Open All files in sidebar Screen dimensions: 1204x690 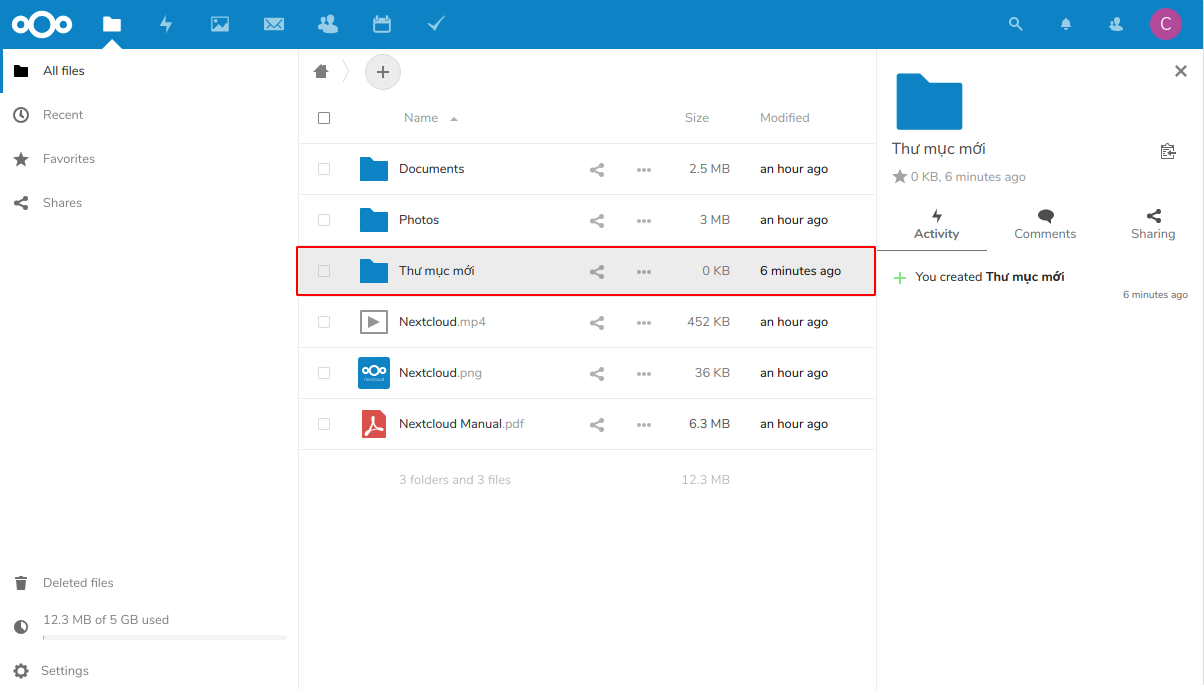[x=150, y=71]
